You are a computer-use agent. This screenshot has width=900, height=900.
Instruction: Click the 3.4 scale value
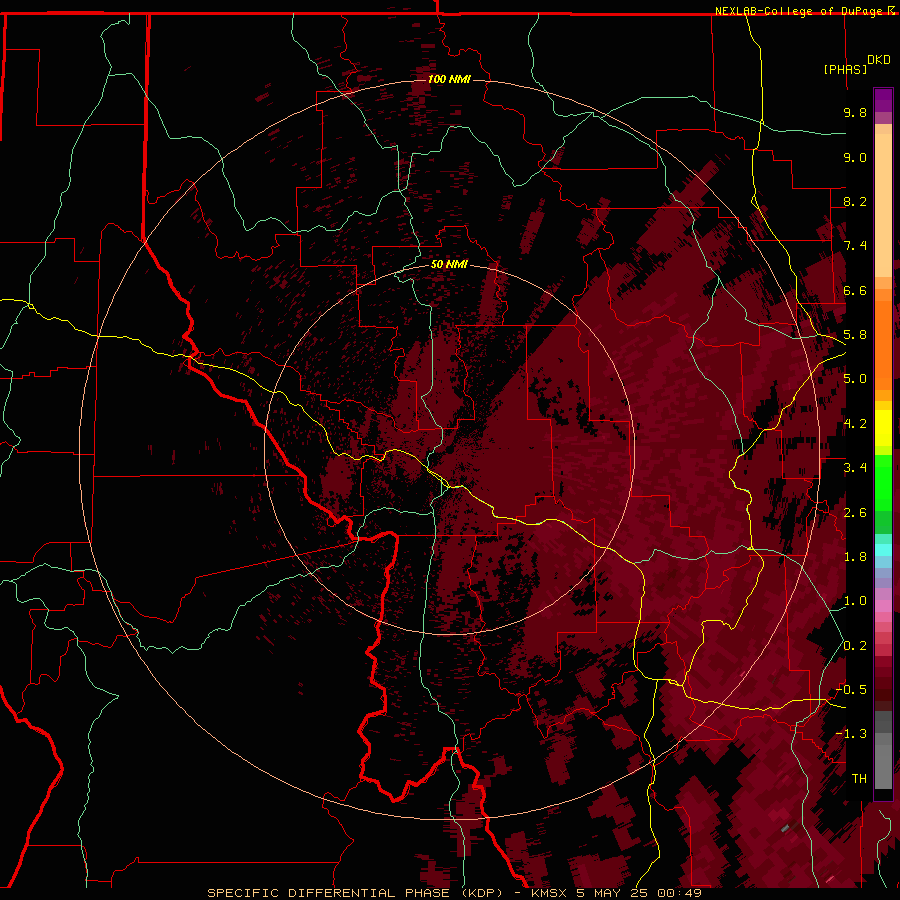(855, 468)
